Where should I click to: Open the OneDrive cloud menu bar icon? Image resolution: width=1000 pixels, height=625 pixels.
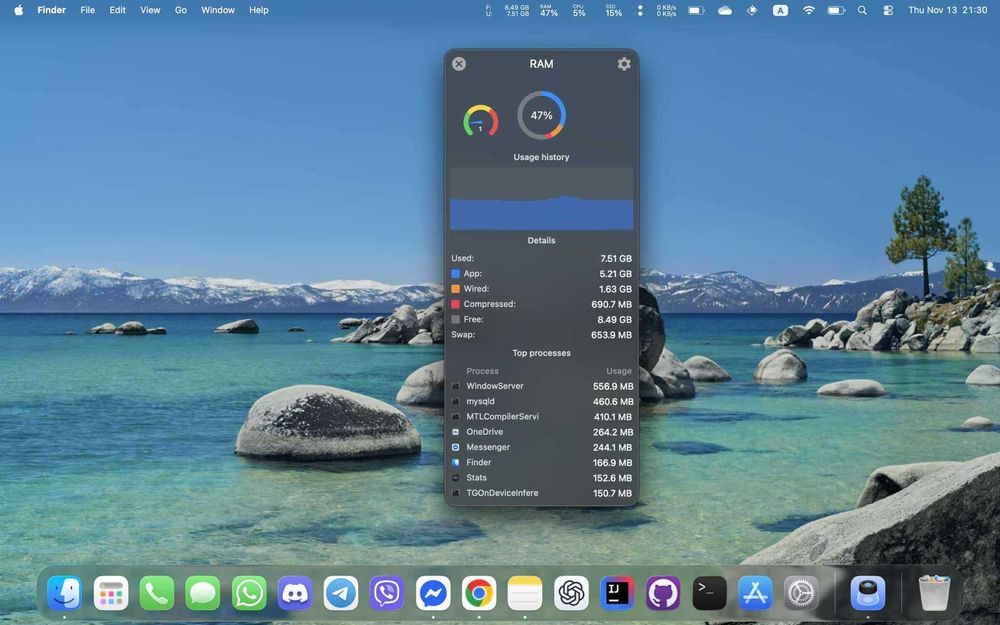click(724, 10)
